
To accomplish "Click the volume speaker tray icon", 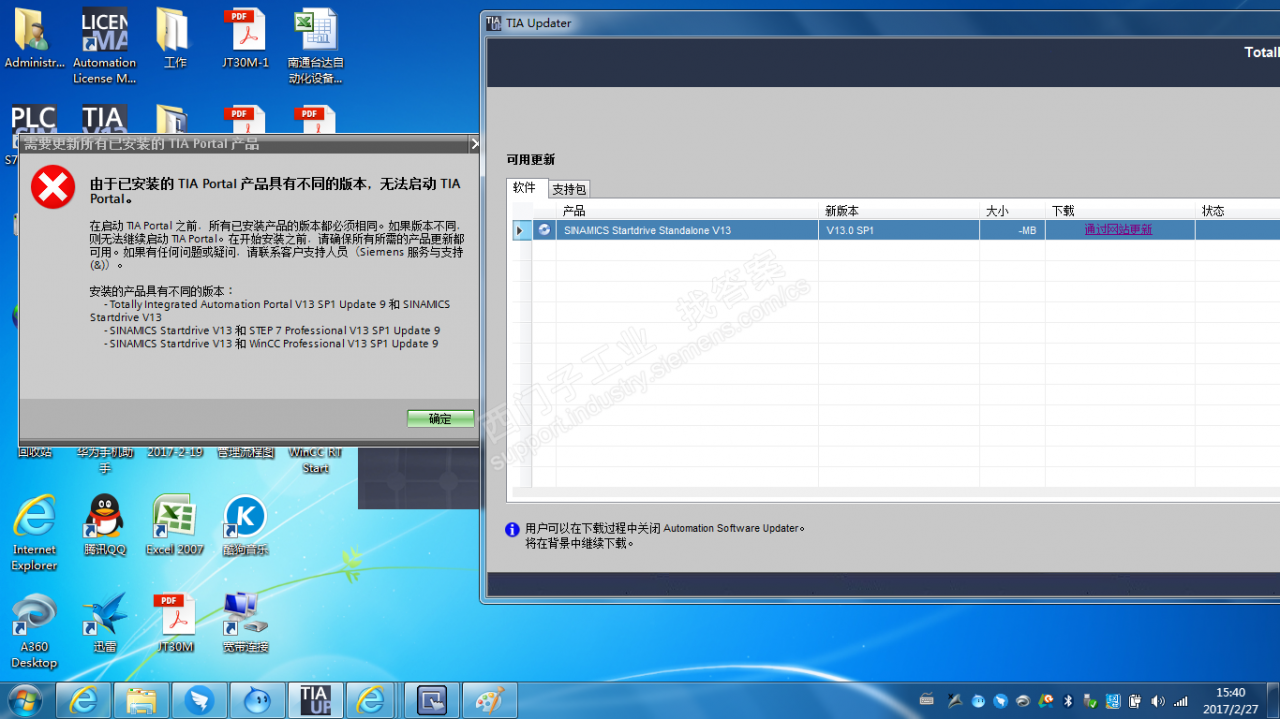I will click(1158, 701).
